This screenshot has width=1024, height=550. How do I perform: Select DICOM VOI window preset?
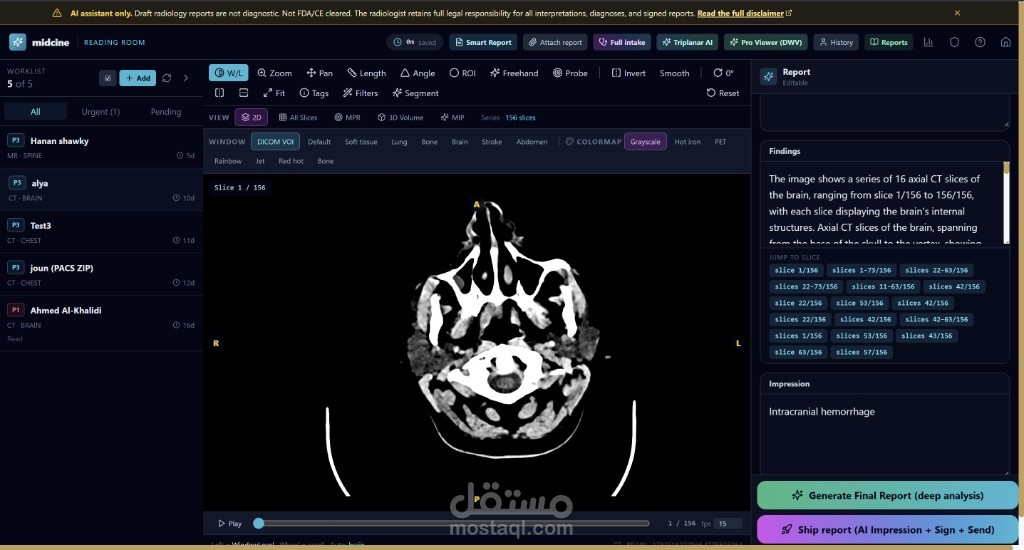(275, 142)
